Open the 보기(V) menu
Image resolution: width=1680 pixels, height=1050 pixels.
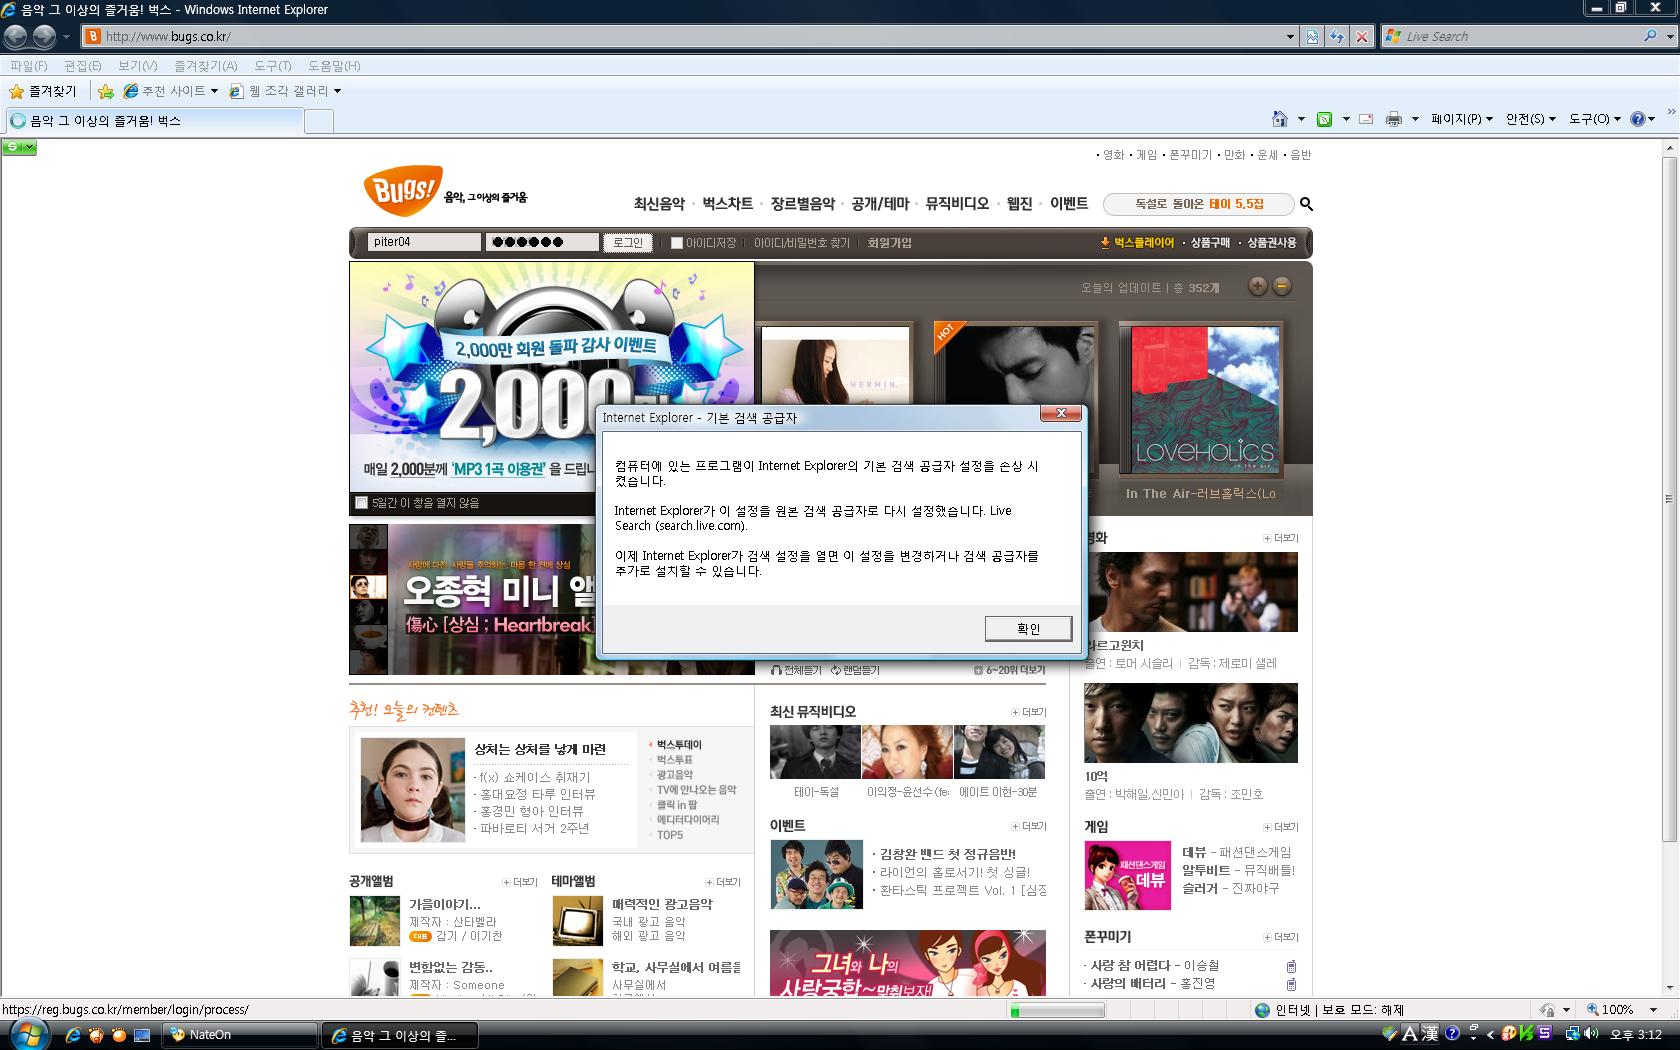138,66
